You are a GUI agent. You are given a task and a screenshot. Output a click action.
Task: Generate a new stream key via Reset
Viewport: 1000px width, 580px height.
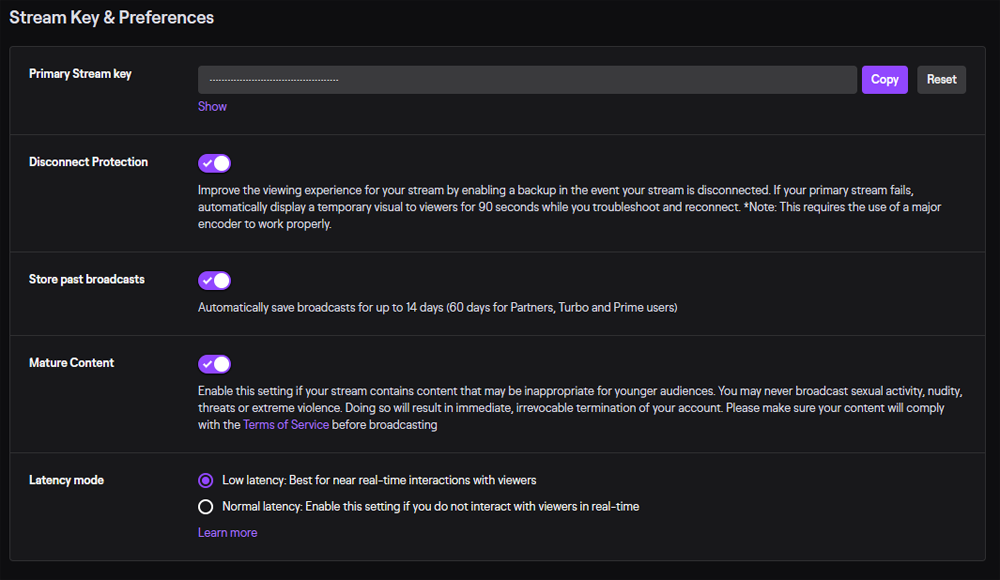click(941, 79)
